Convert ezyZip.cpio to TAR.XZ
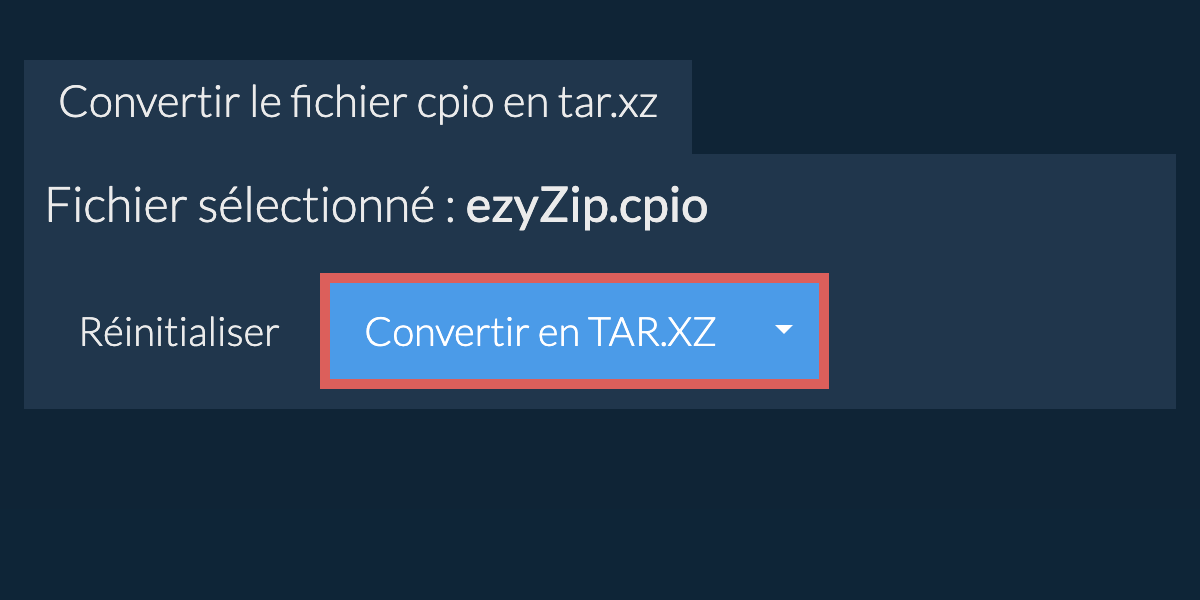This screenshot has height=600, width=1200. (x=540, y=332)
